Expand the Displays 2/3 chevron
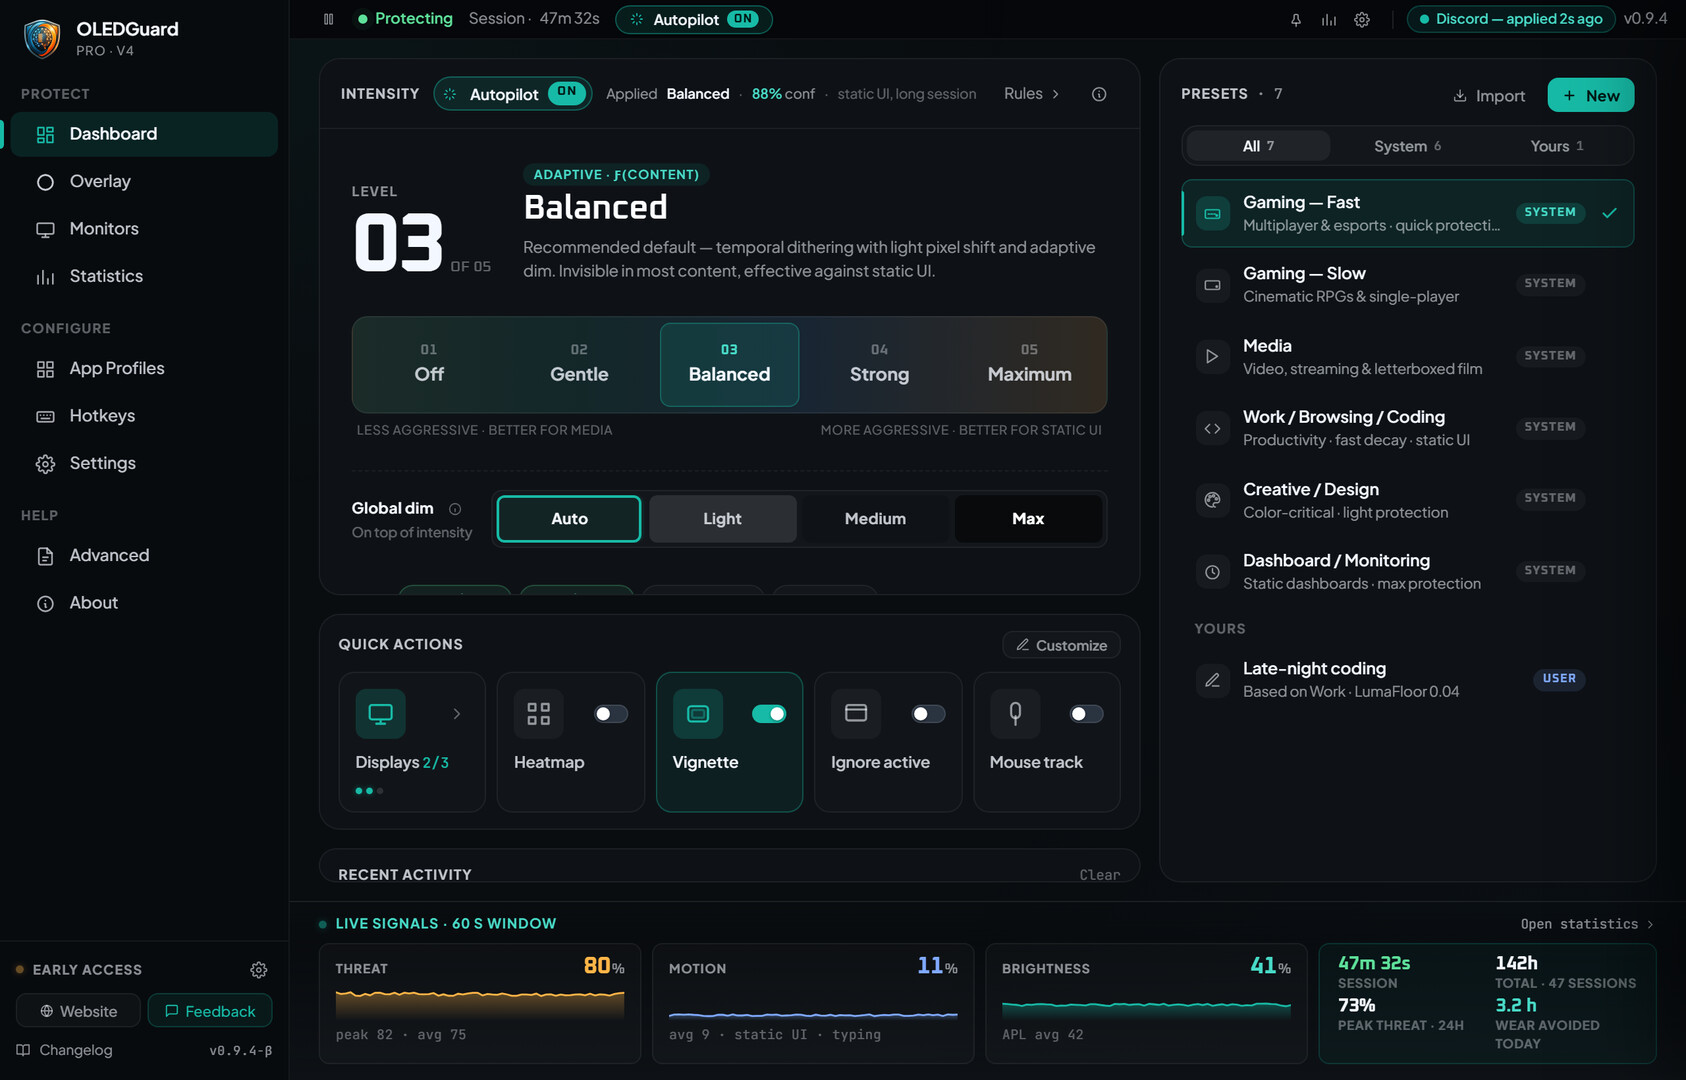This screenshot has height=1080, width=1686. click(457, 714)
